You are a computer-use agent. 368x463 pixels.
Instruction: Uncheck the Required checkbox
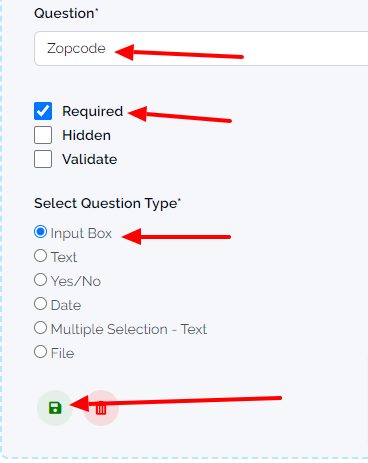(43, 111)
